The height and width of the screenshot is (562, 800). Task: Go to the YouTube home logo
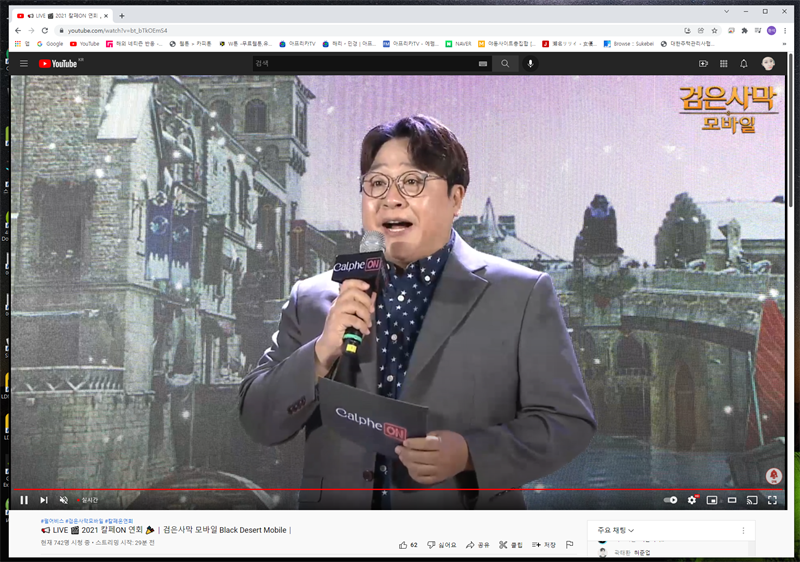58,64
